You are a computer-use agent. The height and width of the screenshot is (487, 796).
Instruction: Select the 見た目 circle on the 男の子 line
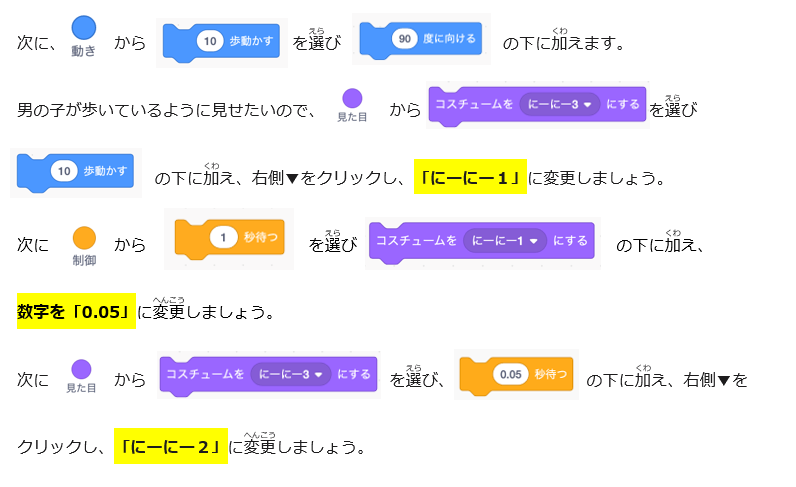(352, 98)
